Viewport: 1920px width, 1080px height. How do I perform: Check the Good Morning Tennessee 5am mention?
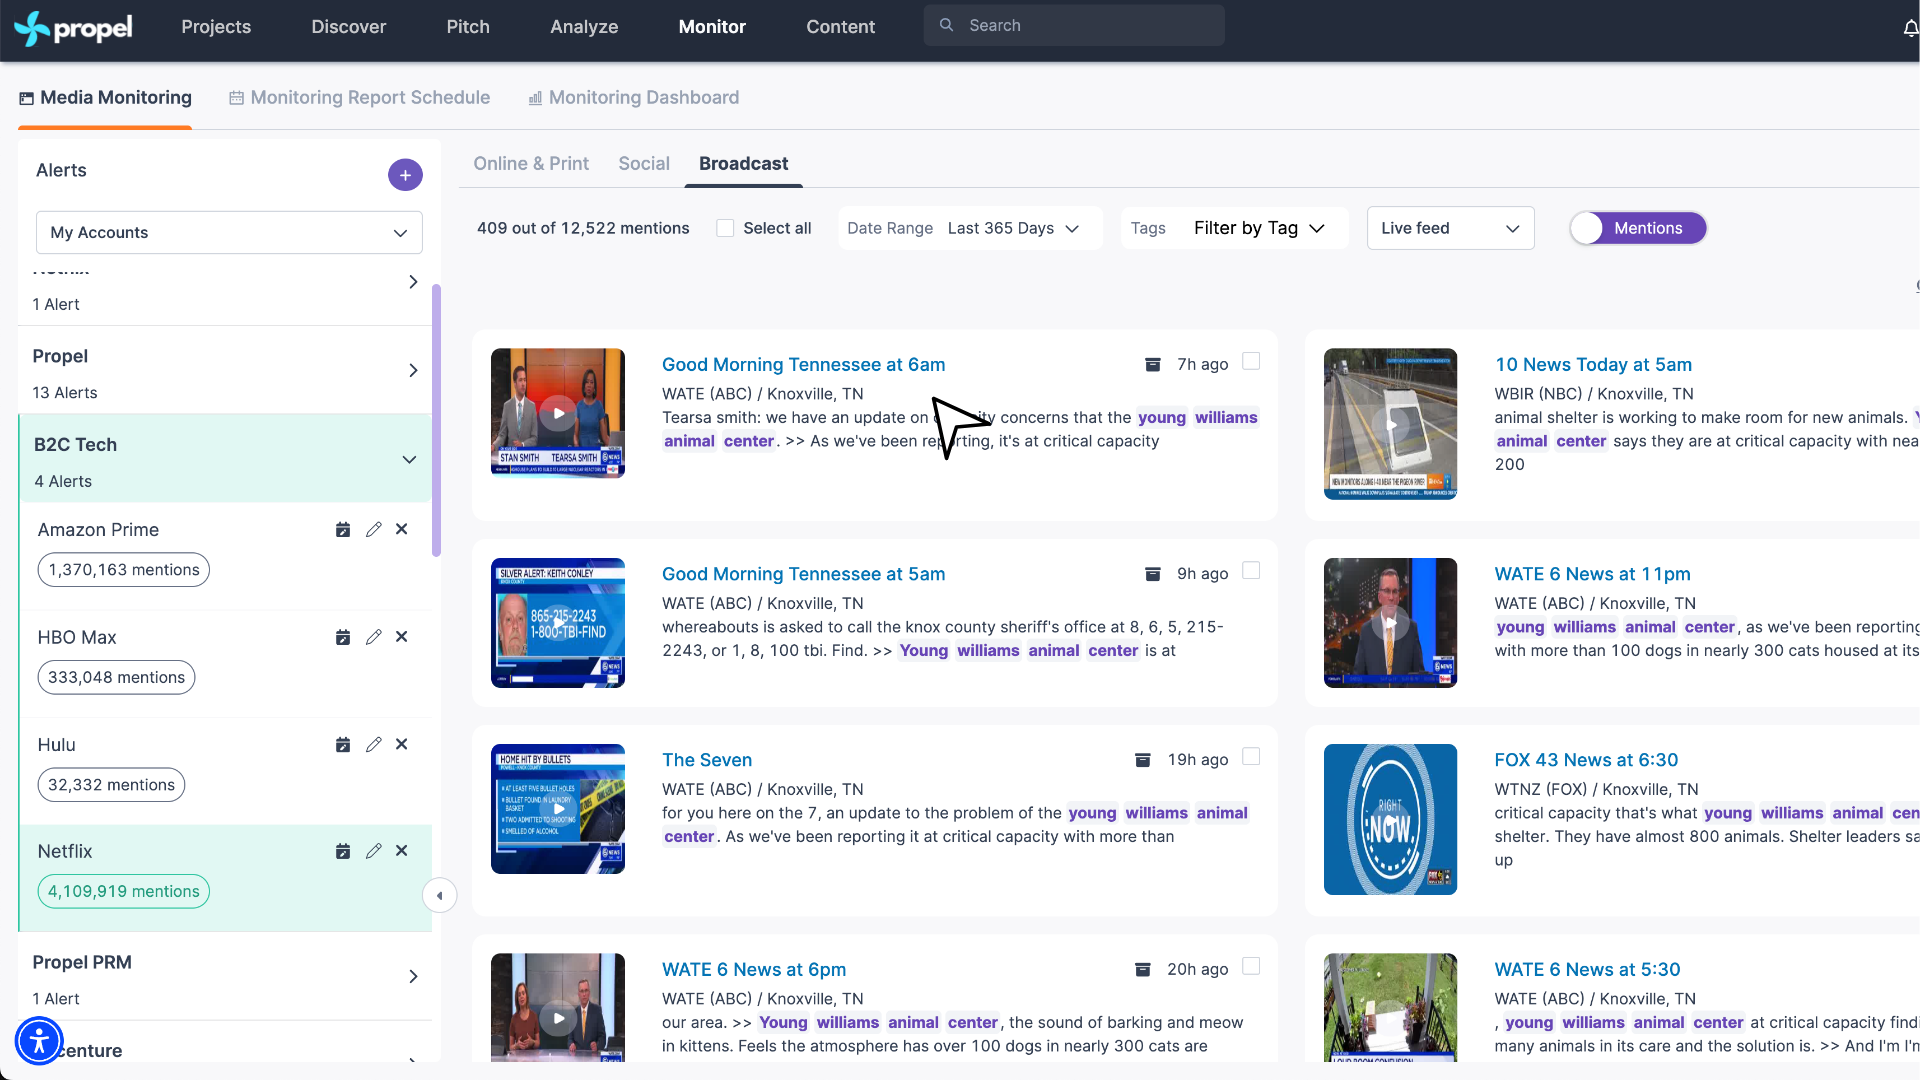(x=1251, y=570)
